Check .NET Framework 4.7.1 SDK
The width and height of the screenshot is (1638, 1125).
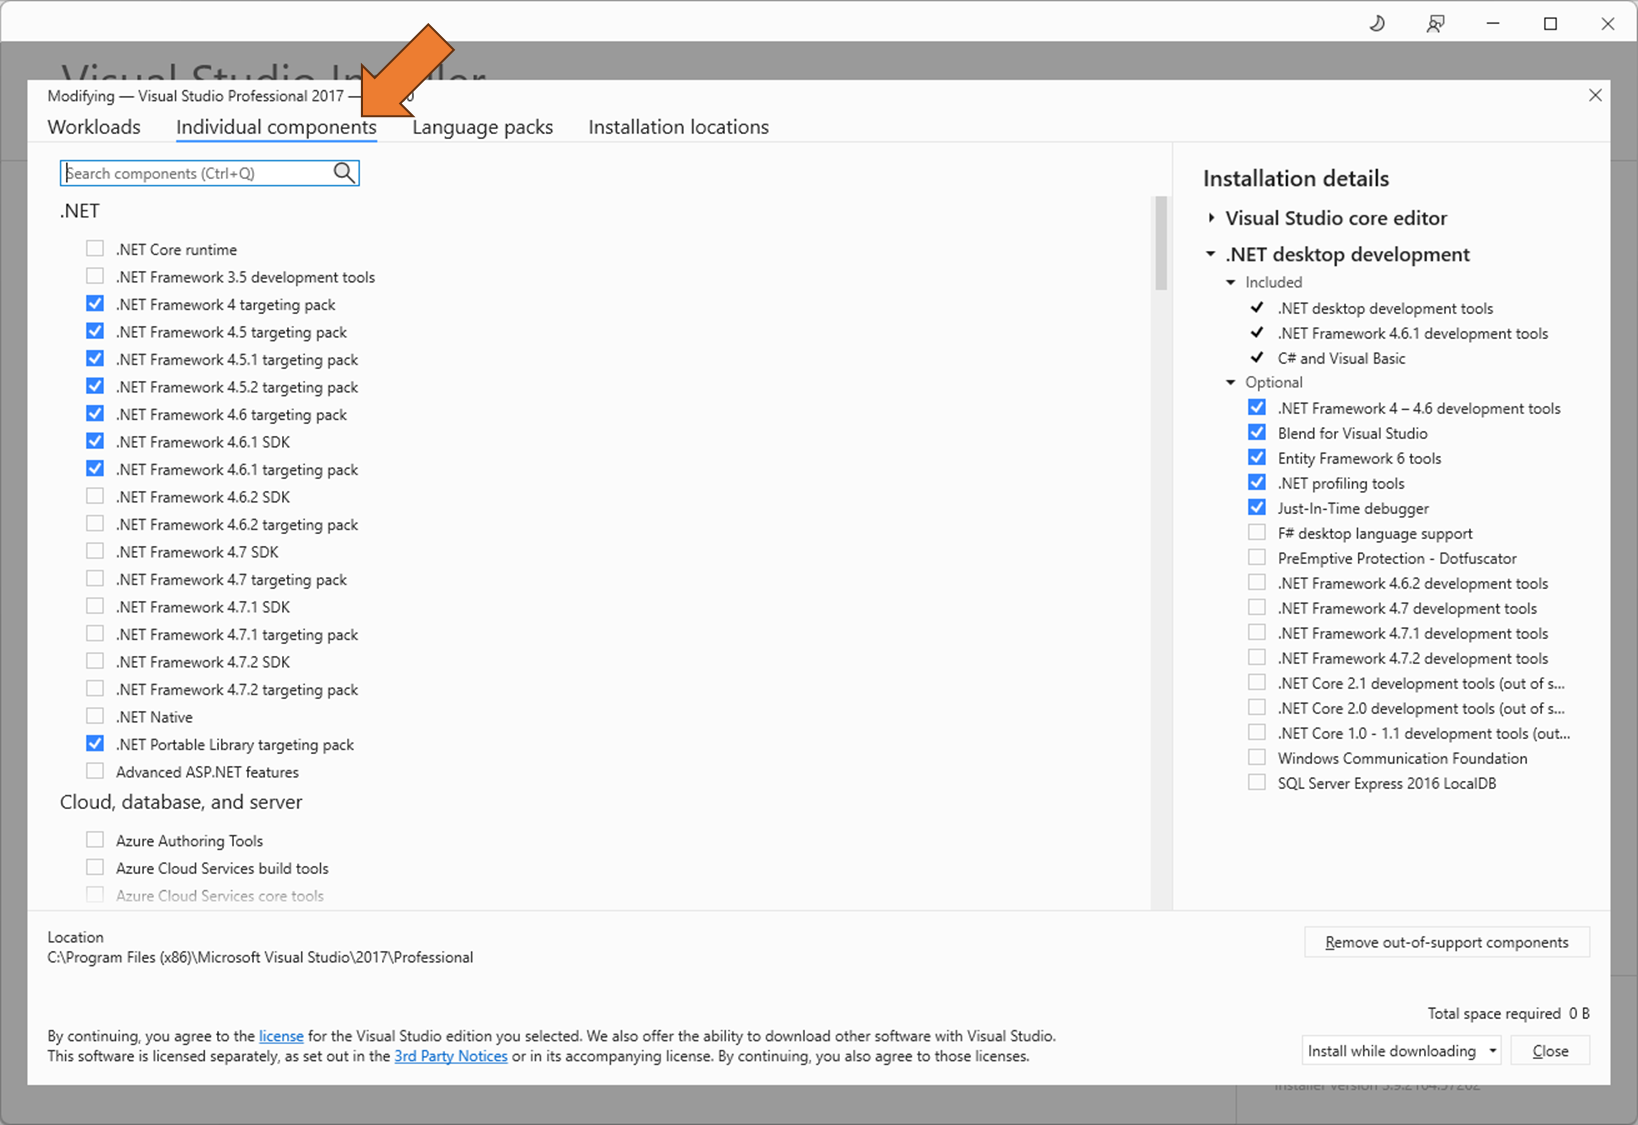click(95, 606)
